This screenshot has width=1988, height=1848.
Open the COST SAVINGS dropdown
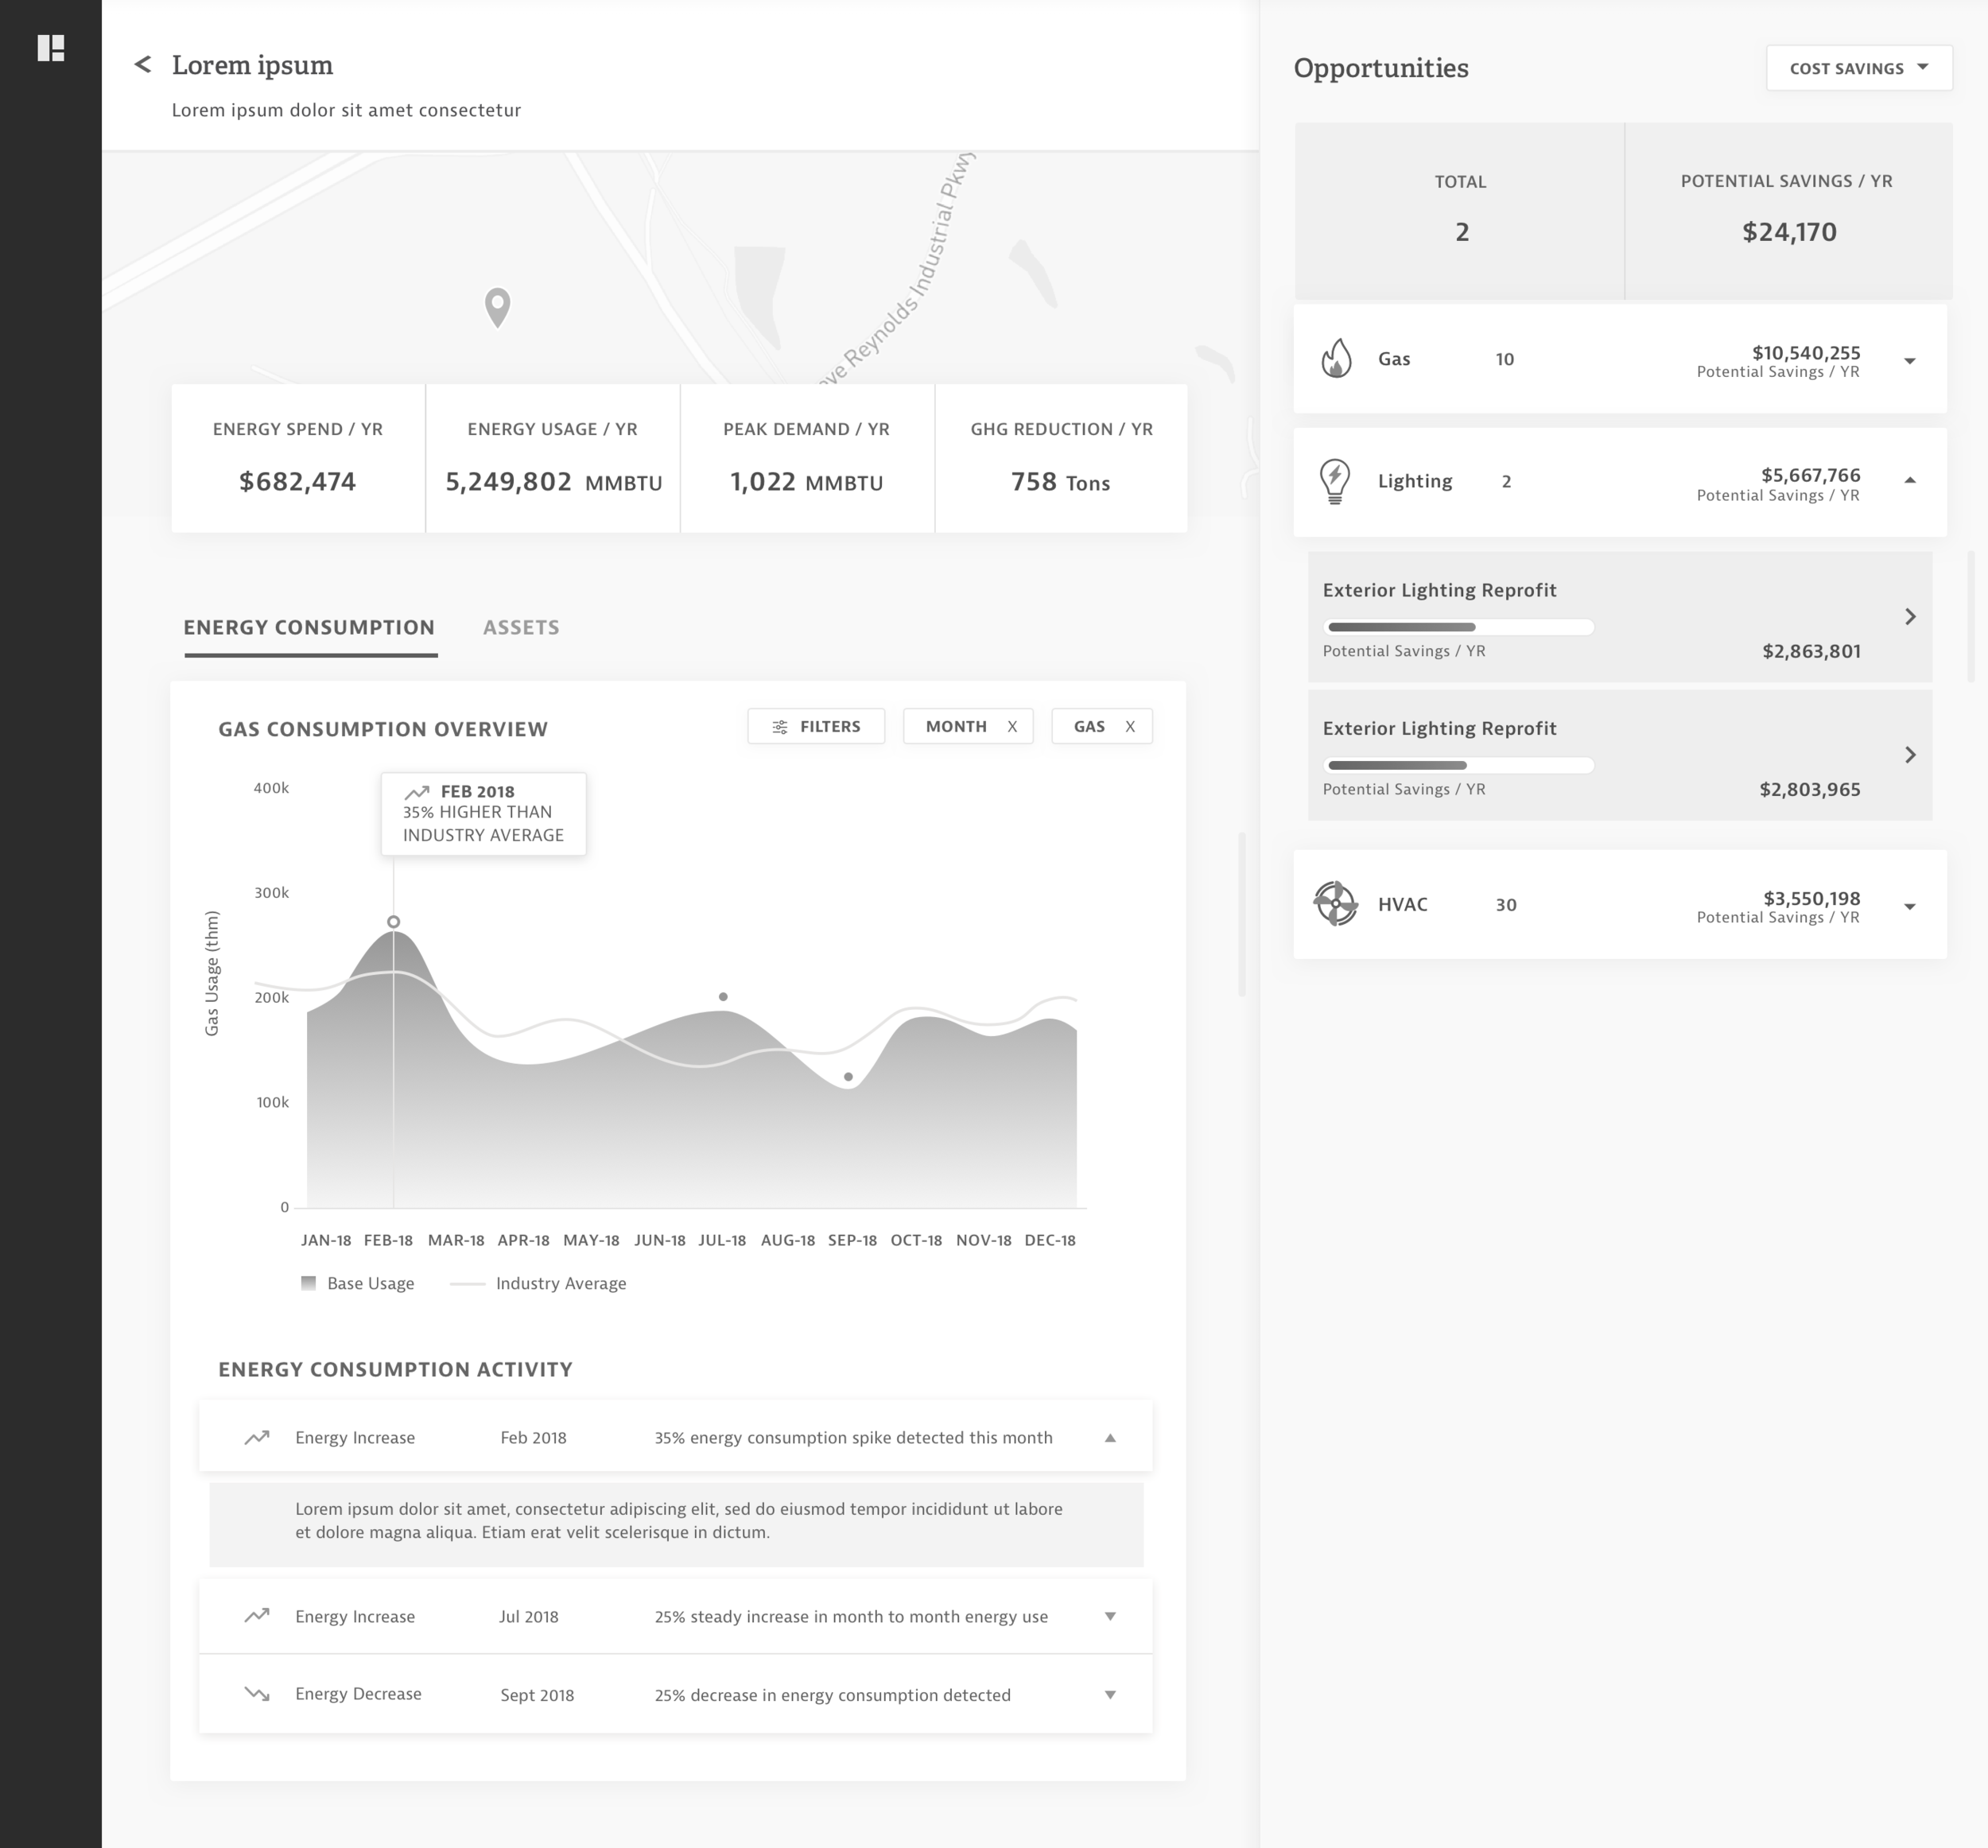pos(1858,68)
